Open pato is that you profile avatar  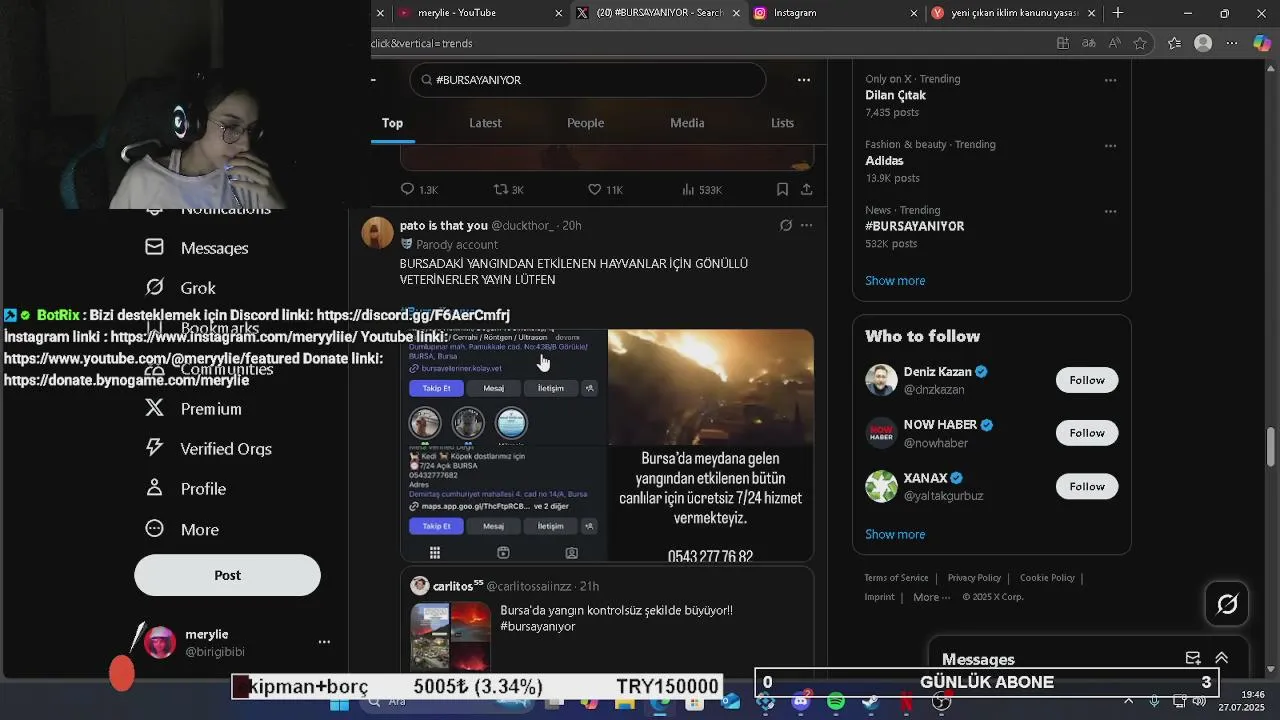(x=377, y=232)
